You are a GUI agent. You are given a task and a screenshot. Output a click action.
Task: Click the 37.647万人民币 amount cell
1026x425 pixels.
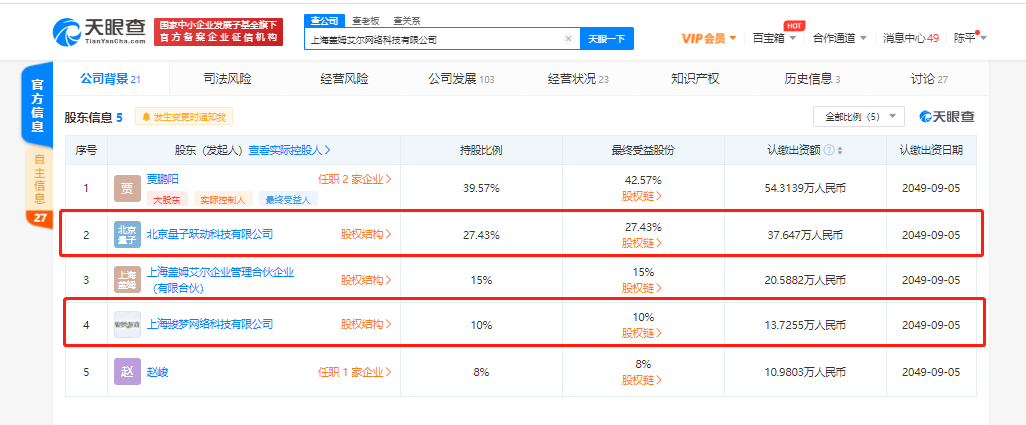(x=805, y=235)
